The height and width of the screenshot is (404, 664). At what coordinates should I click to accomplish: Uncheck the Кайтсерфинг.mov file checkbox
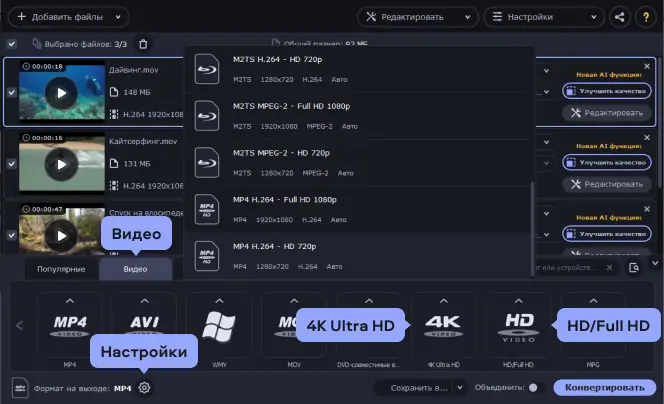[x=12, y=164]
